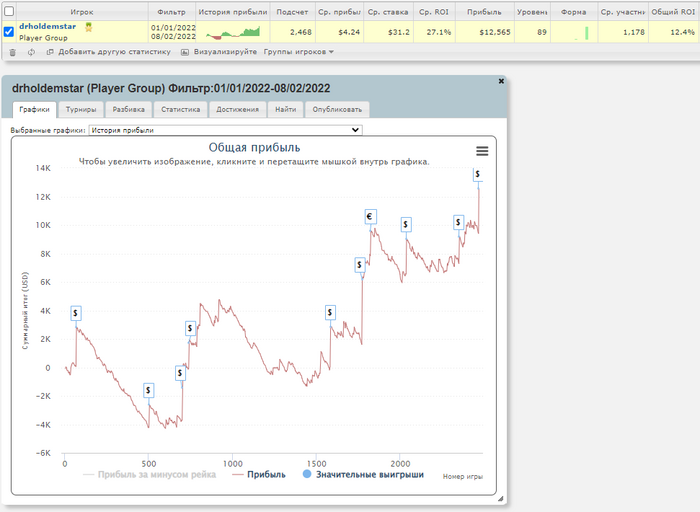
Task: Click the profit history sparkline thumbnail
Action: [231, 32]
